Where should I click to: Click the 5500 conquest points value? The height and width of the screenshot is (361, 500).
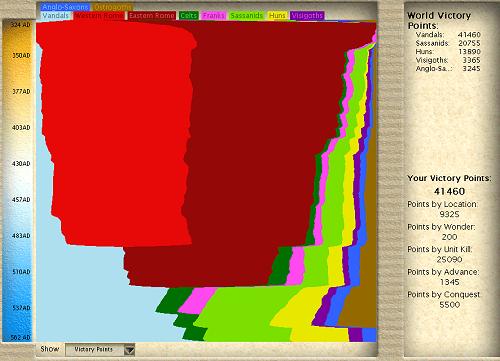pyautogui.click(x=449, y=305)
